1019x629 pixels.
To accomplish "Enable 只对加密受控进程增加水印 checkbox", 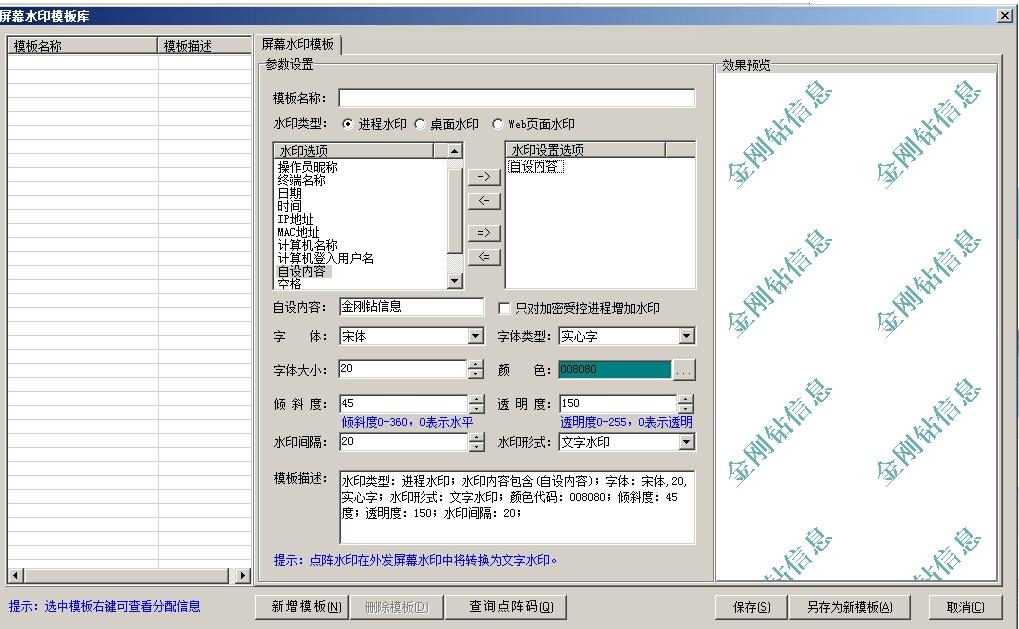I will [504, 308].
